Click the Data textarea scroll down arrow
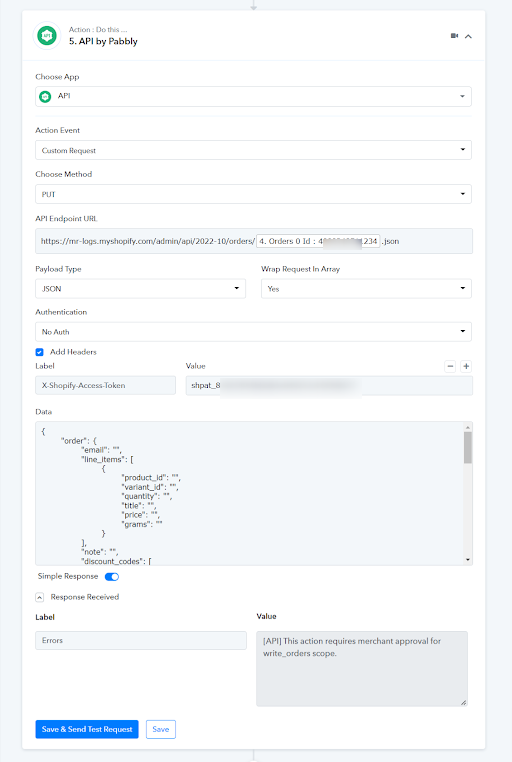 [468, 560]
